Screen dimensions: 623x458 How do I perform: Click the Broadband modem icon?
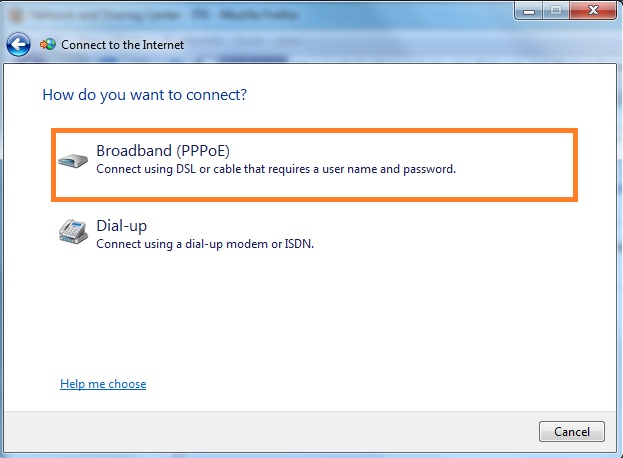[x=73, y=160]
